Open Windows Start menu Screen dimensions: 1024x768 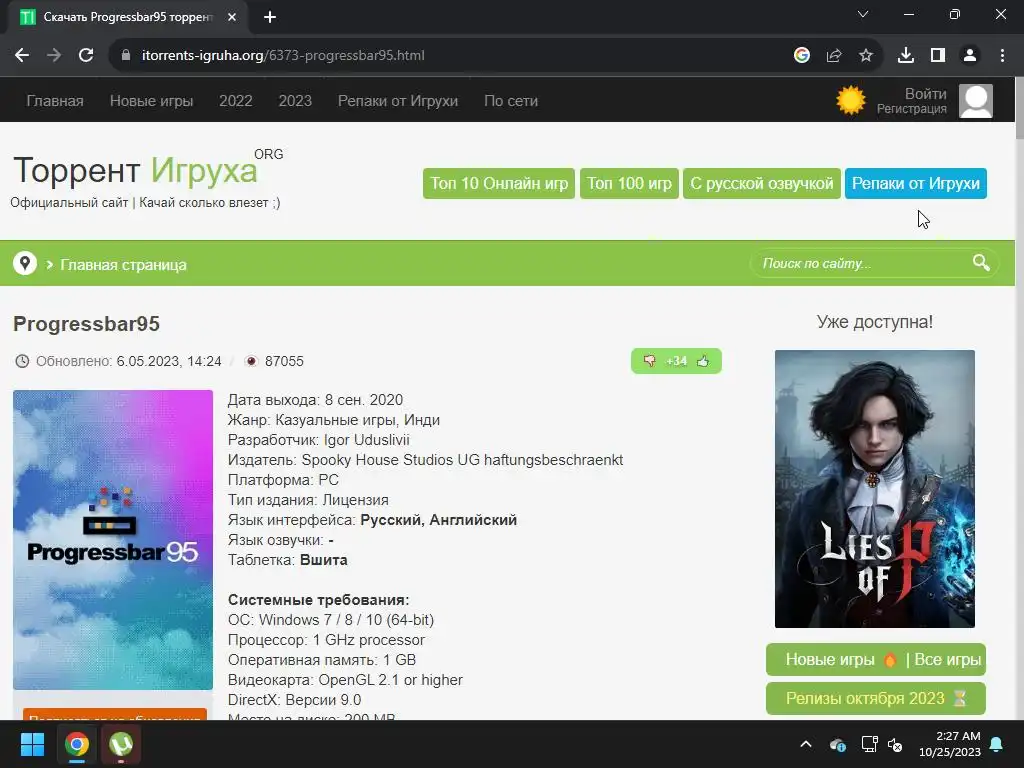(32, 744)
